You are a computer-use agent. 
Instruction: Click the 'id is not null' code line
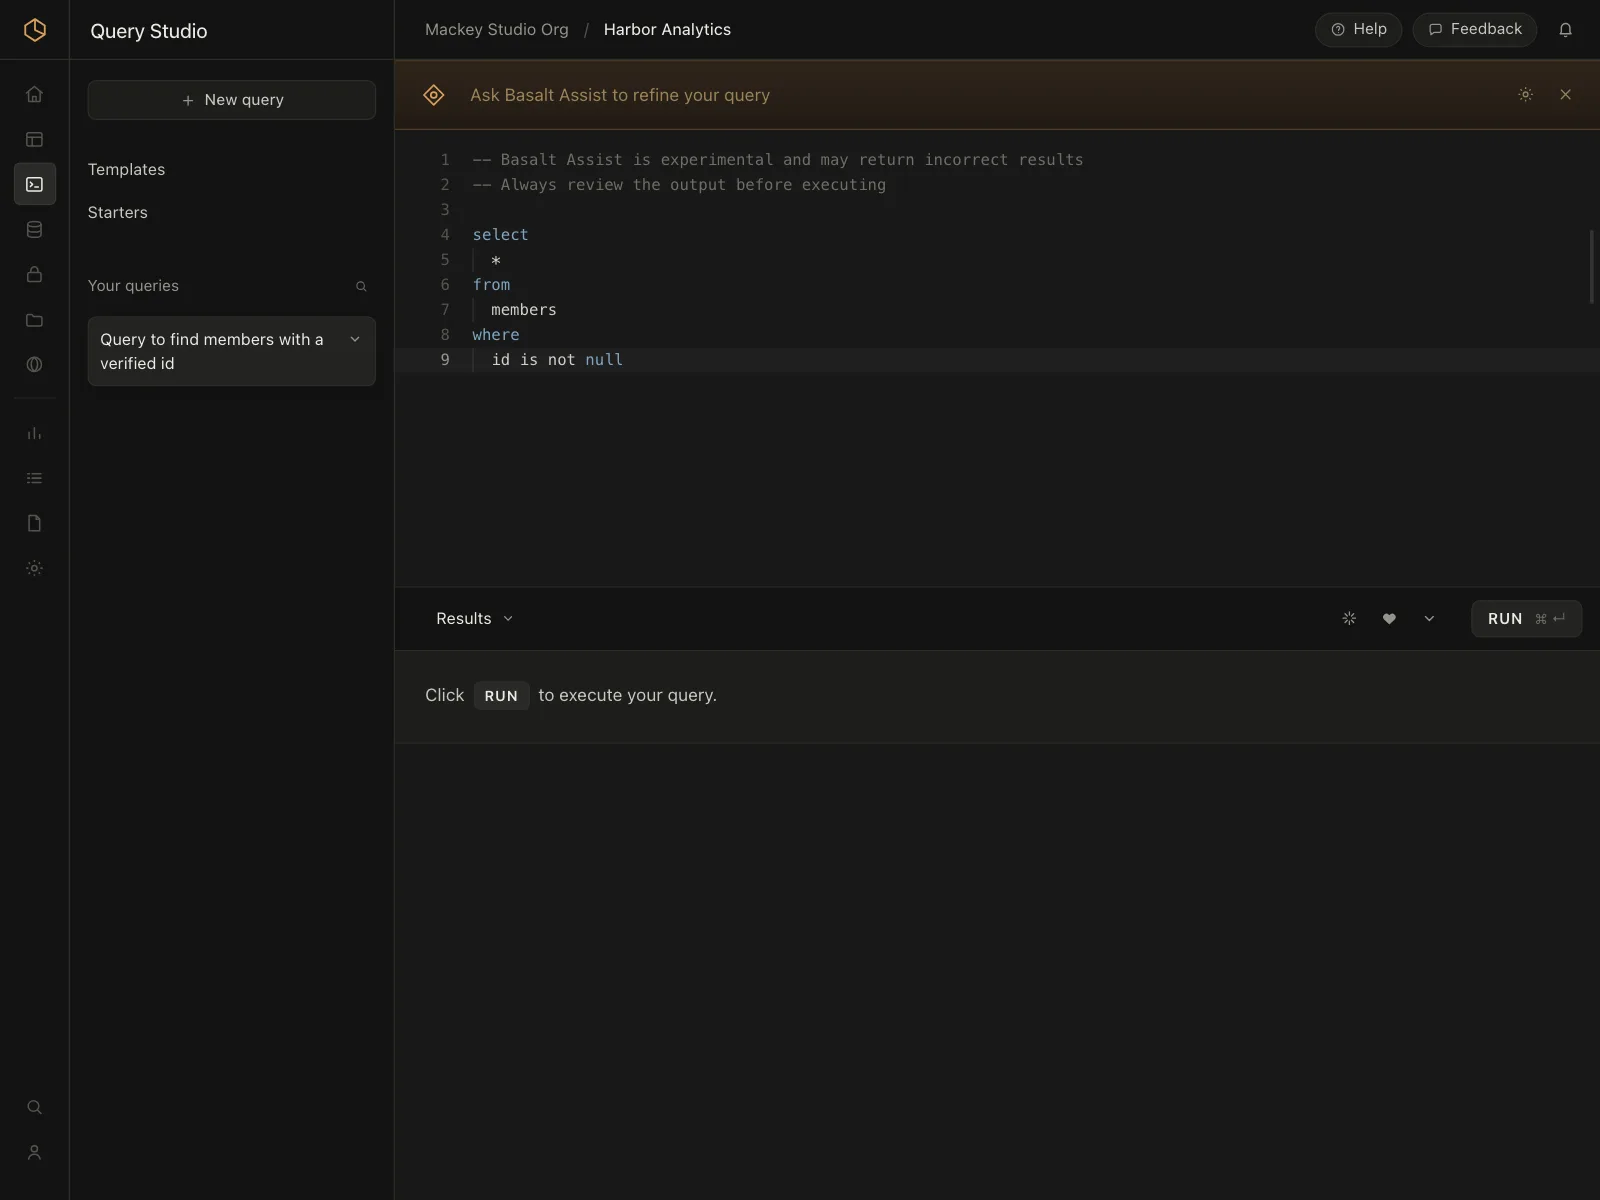tap(557, 360)
